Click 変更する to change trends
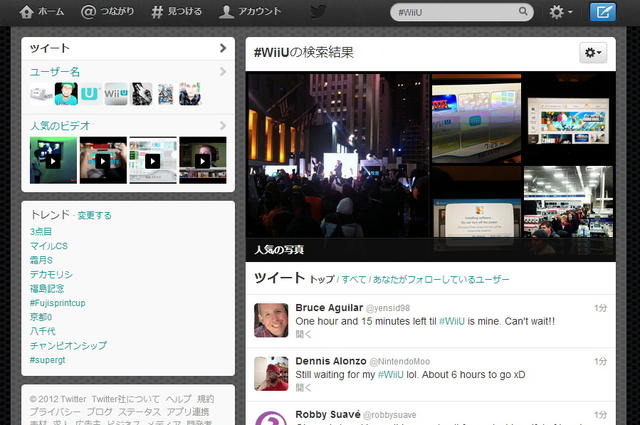The height and width of the screenshot is (425, 640). (x=94, y=216)
